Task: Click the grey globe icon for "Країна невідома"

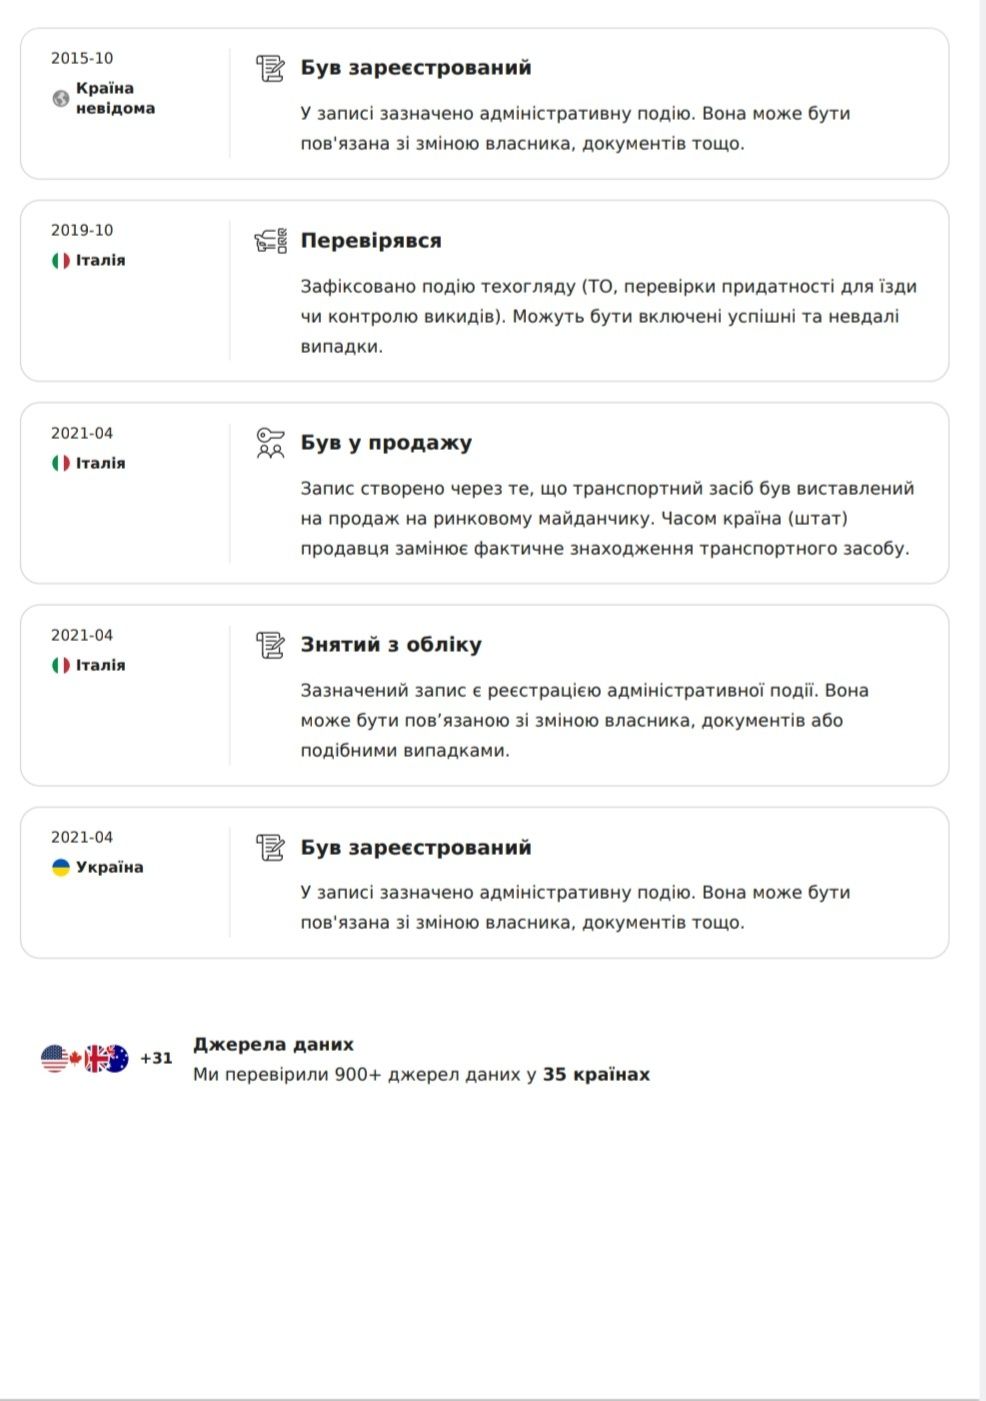Action: pyautogui.click(x=61, y=98)
